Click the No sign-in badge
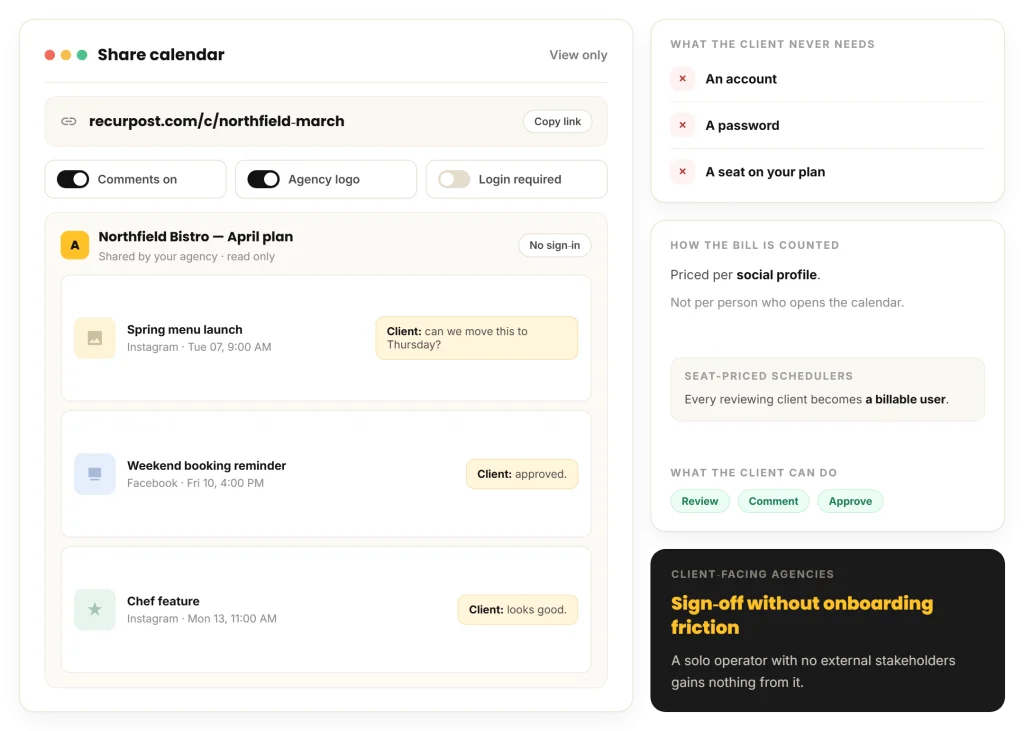 tap(554, 246)
